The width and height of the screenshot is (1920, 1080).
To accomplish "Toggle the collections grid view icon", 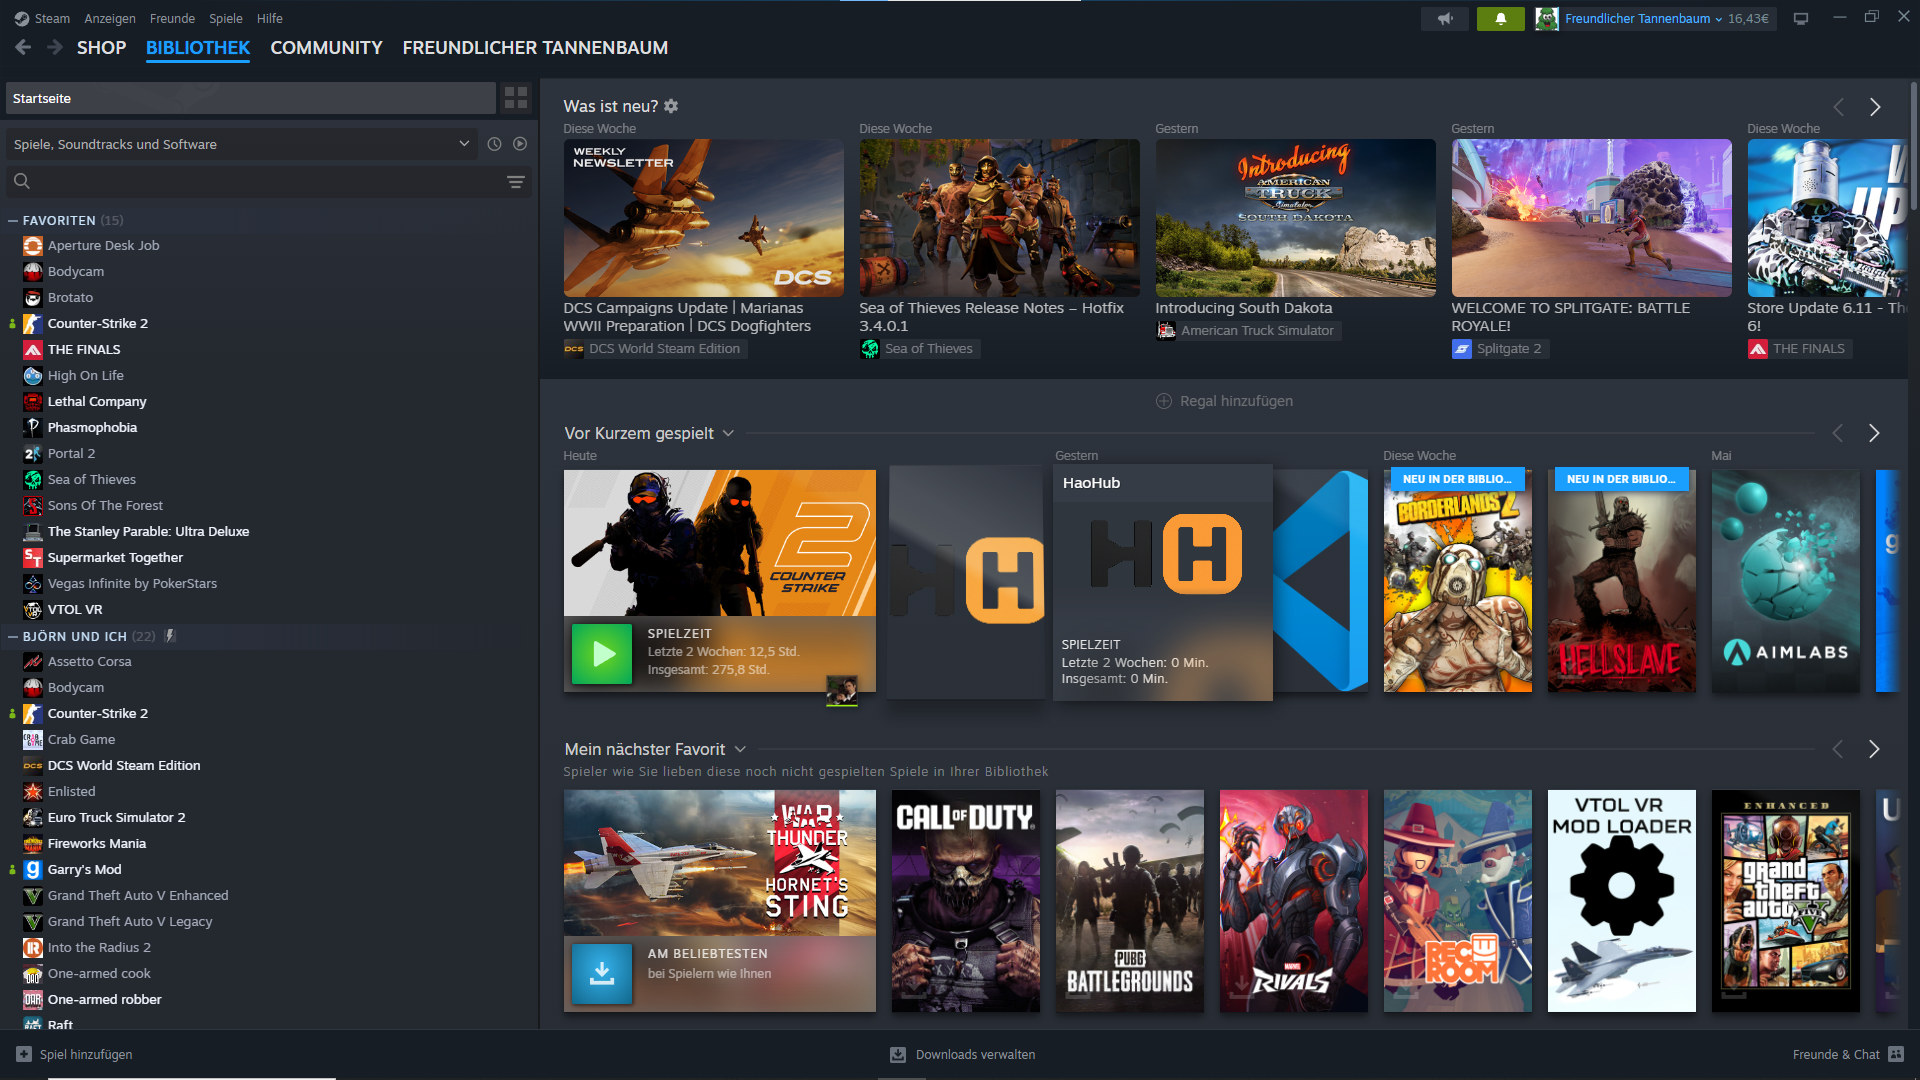I will point(516,98).
